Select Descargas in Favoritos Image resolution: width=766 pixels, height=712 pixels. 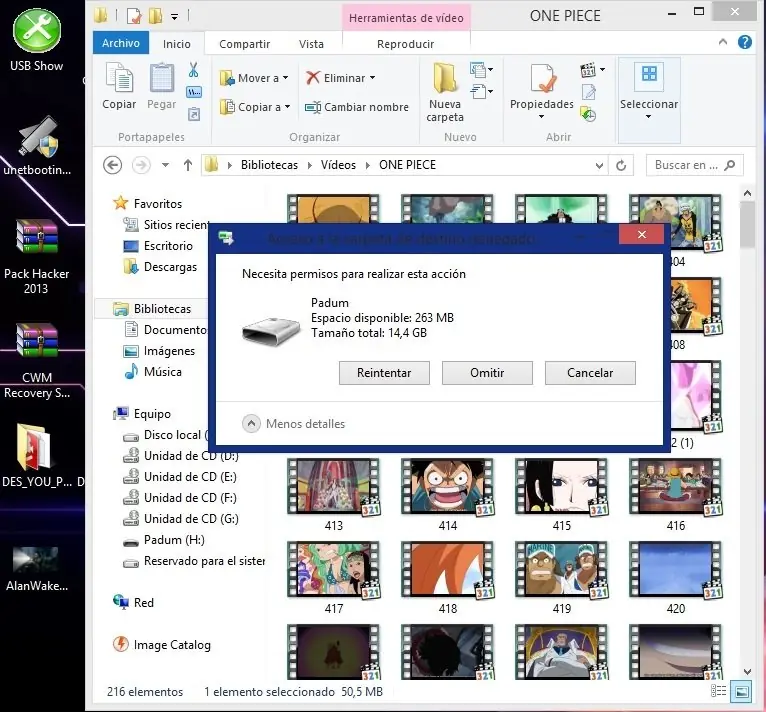point(160,267)
